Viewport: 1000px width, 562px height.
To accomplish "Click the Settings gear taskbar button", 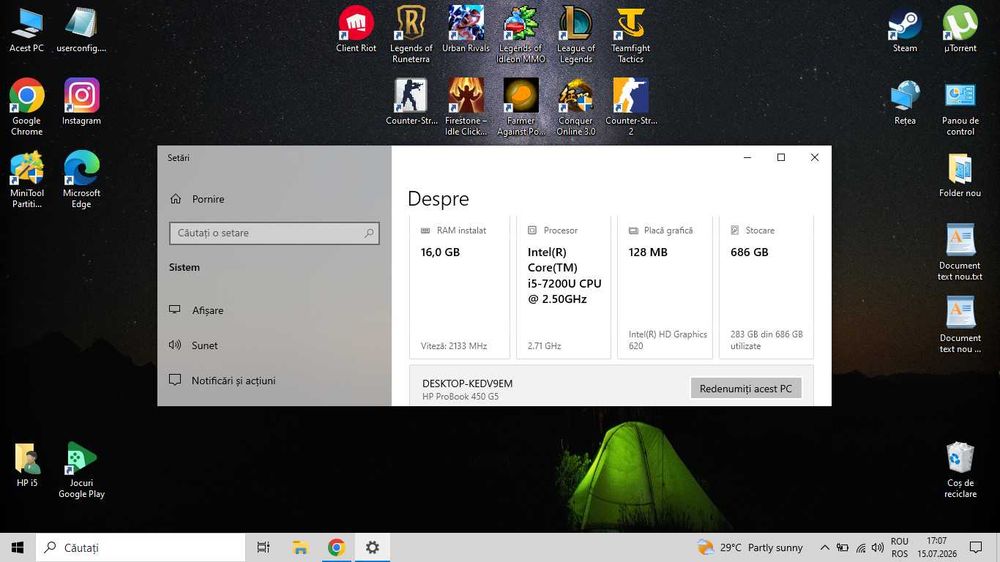I will pos(372,547).
